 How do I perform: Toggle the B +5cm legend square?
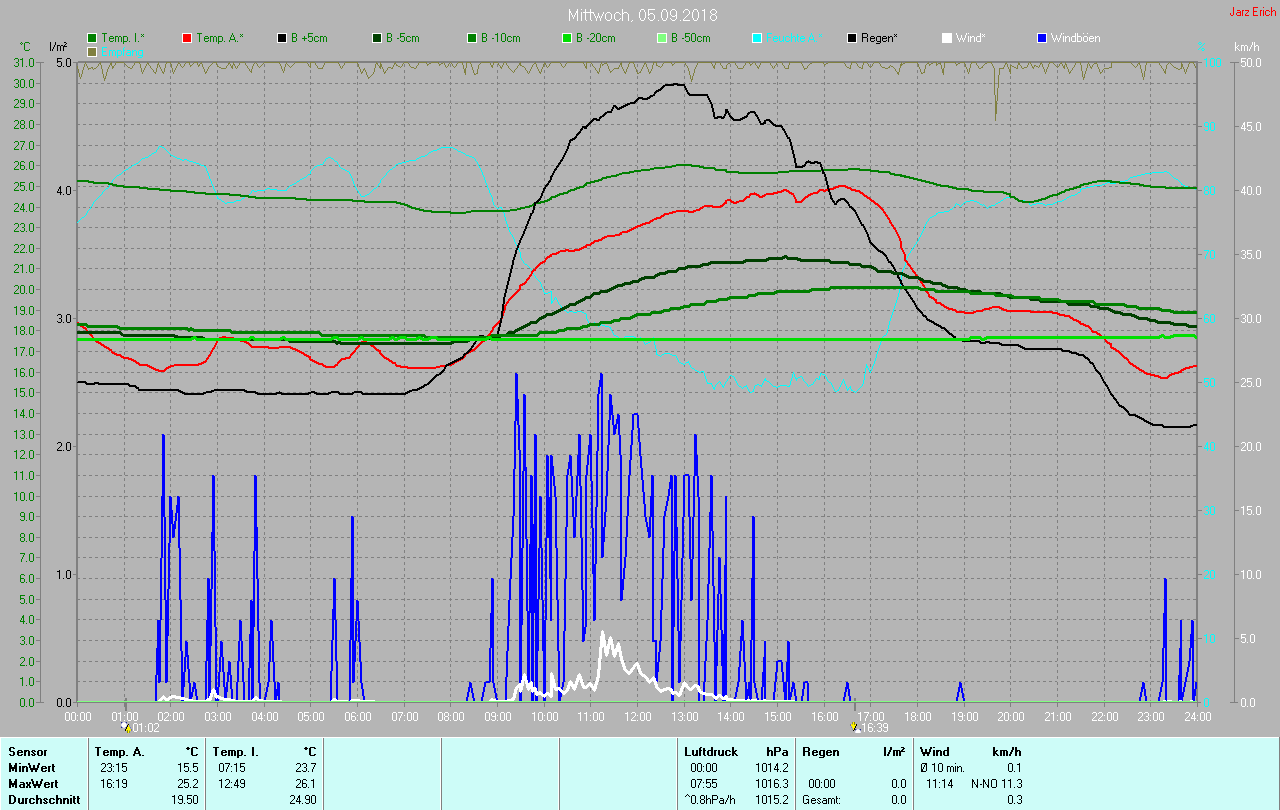(282, 38)
